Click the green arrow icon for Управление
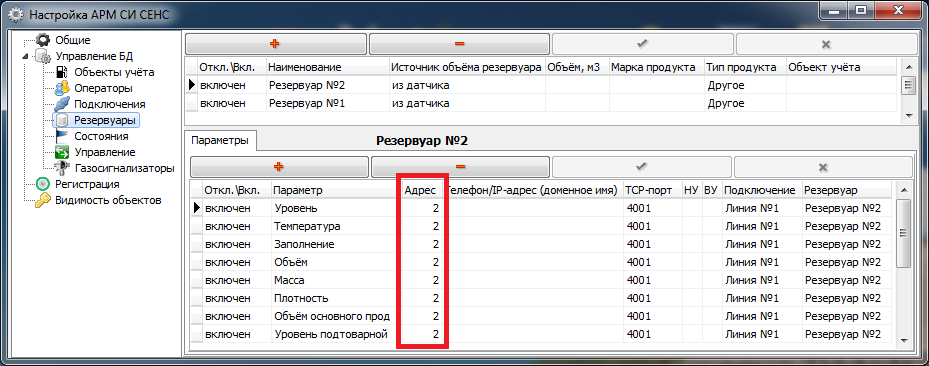The height and width of the screenshot is (366, 929). click(x=62, y=152)
